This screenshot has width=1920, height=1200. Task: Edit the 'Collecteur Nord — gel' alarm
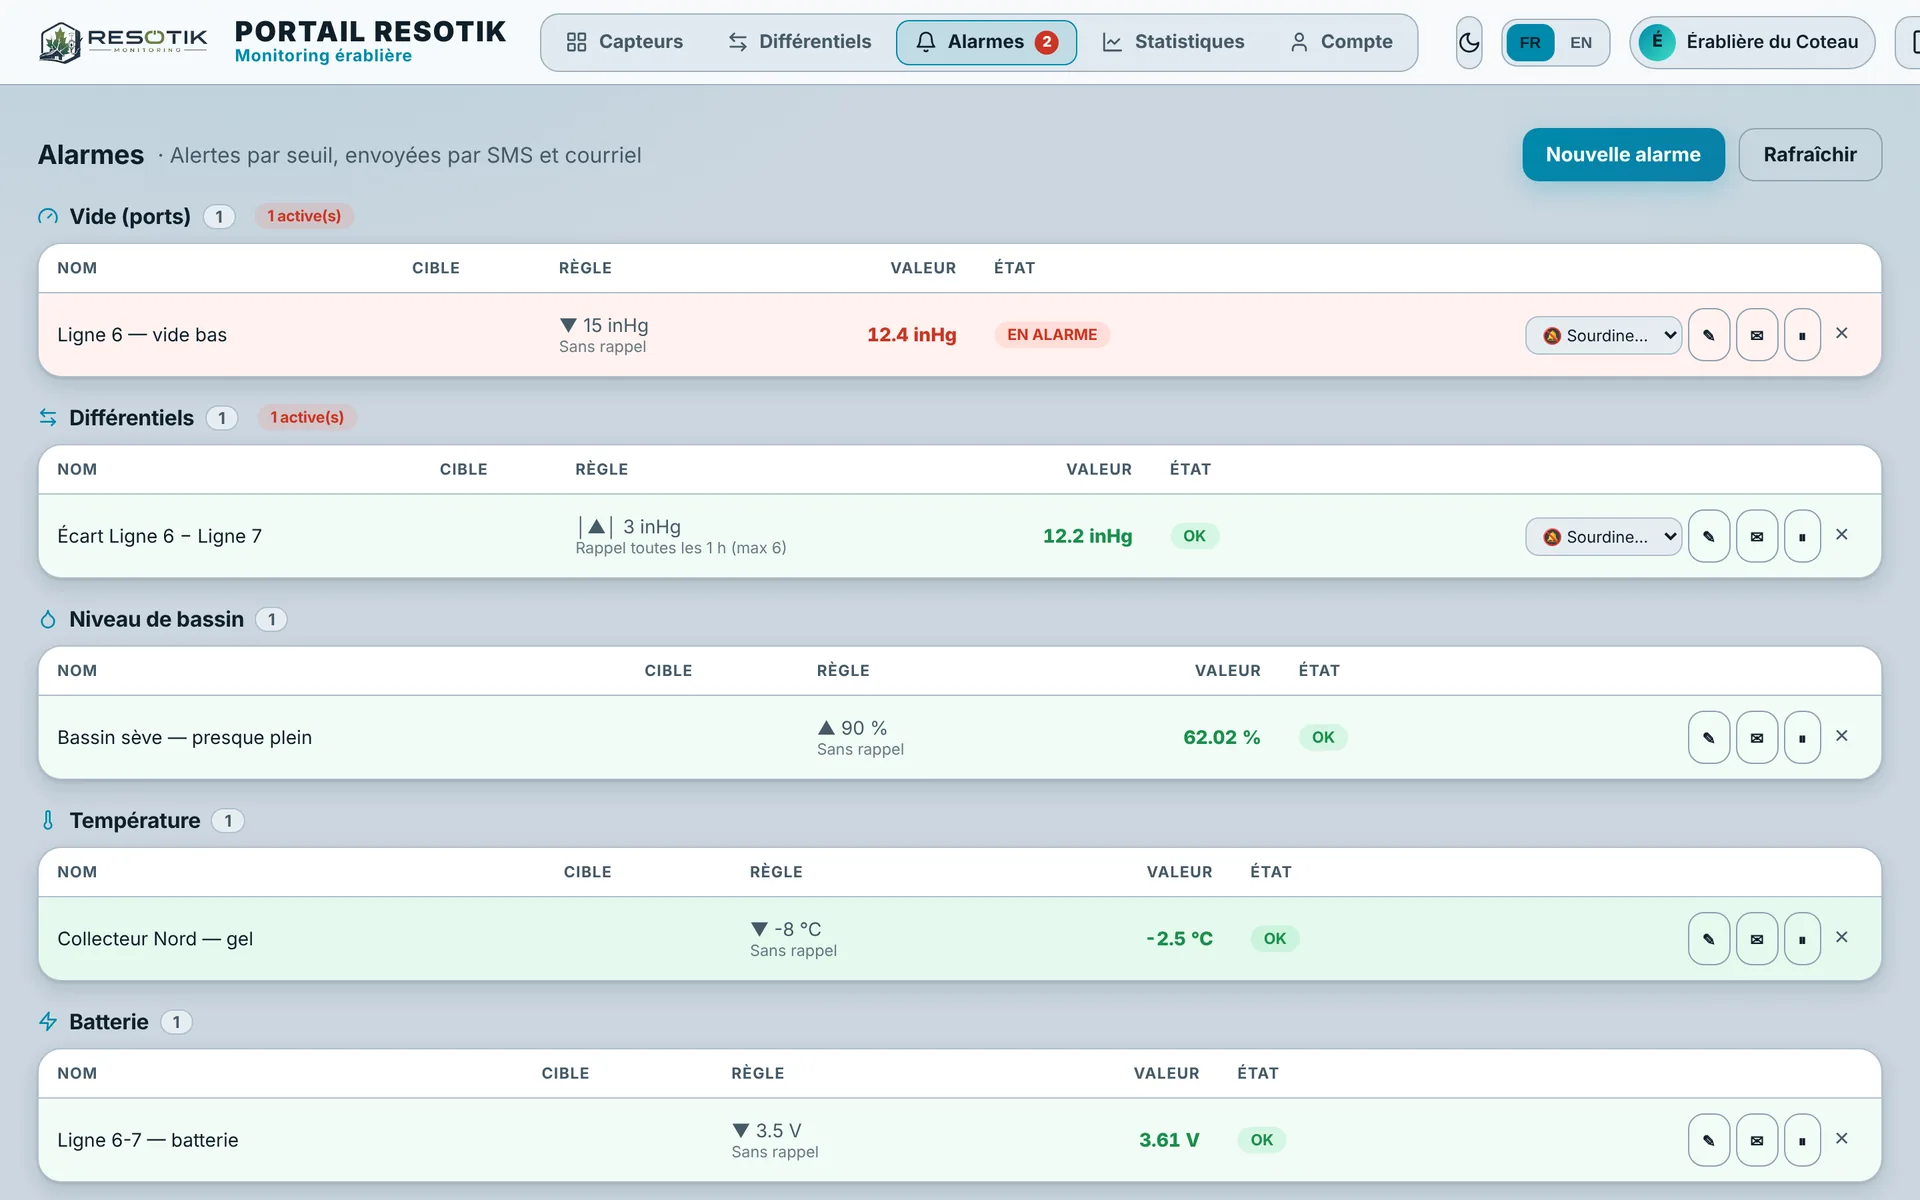(x=1708, y=938)
